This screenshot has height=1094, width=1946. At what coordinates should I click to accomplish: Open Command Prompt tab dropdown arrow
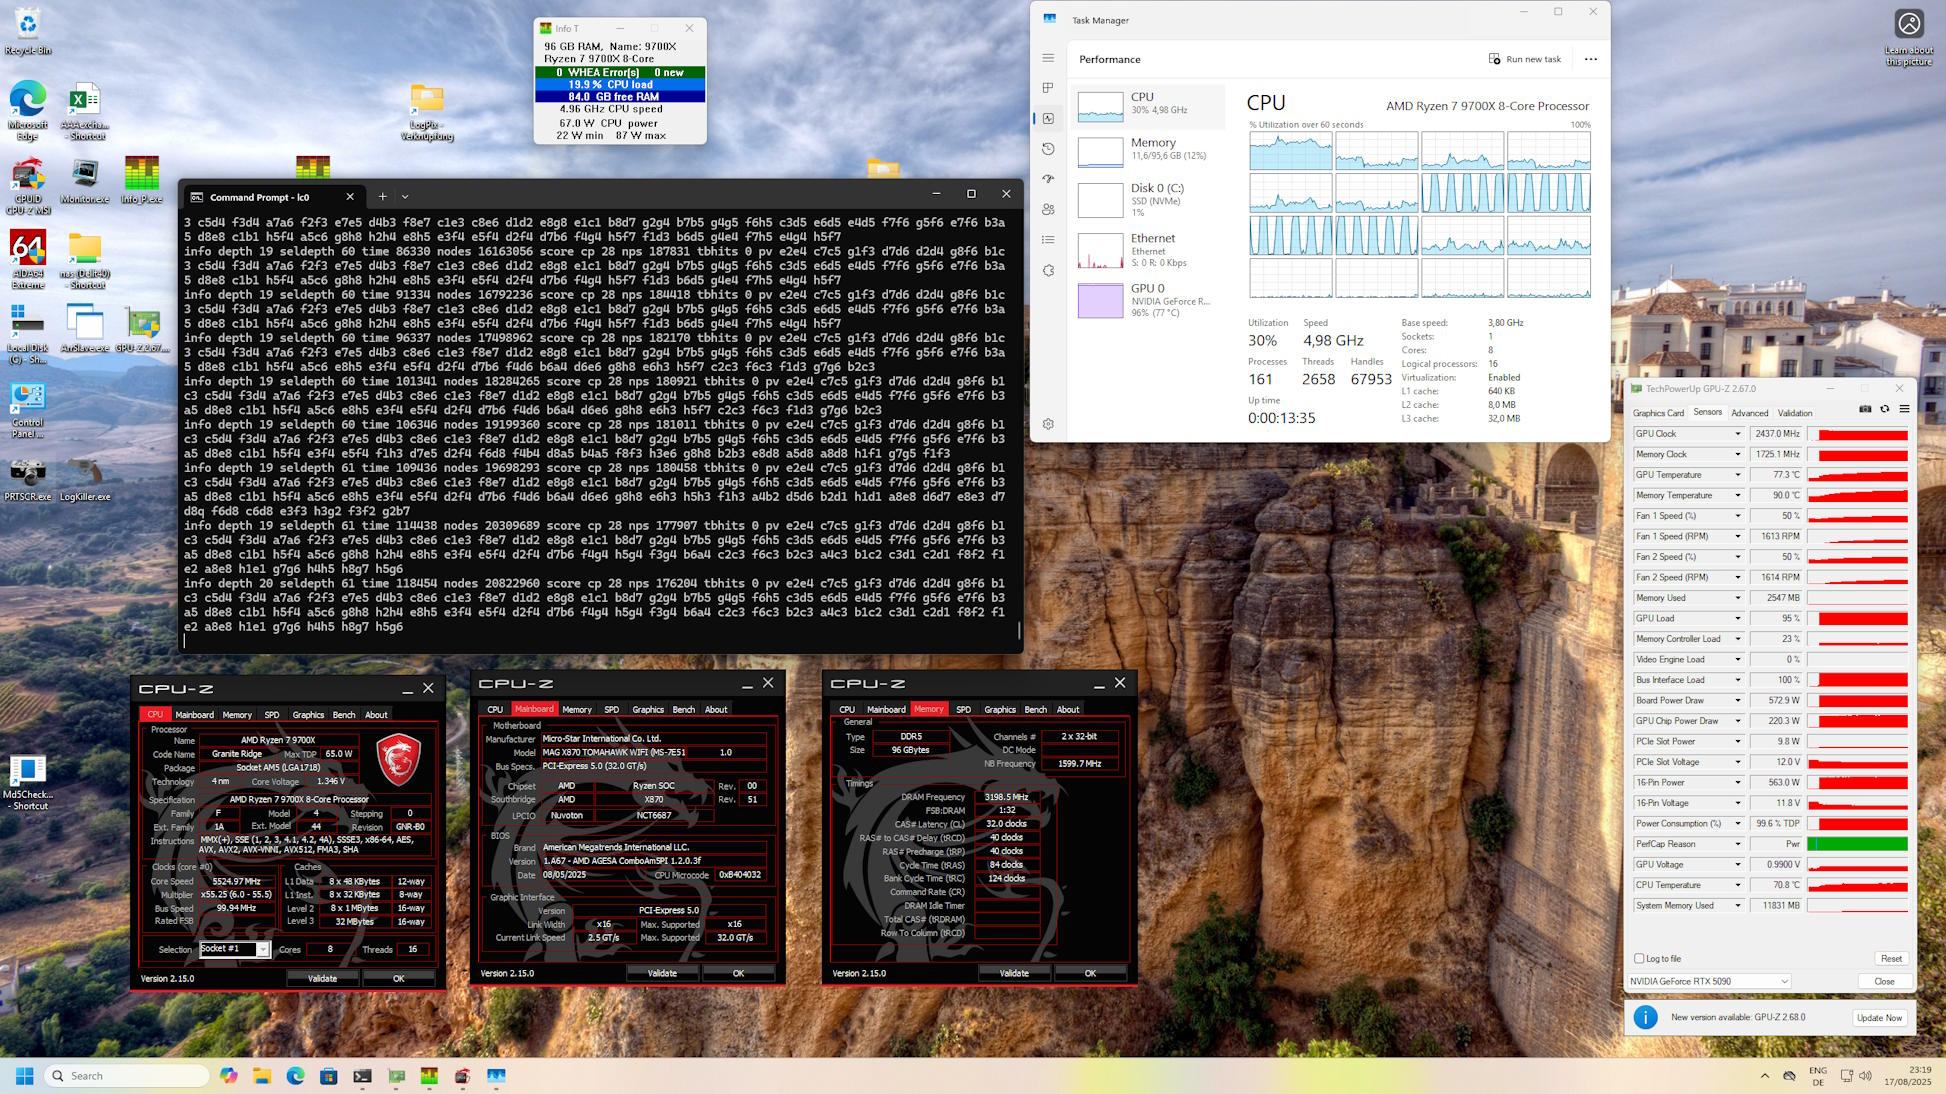(405, 197)
